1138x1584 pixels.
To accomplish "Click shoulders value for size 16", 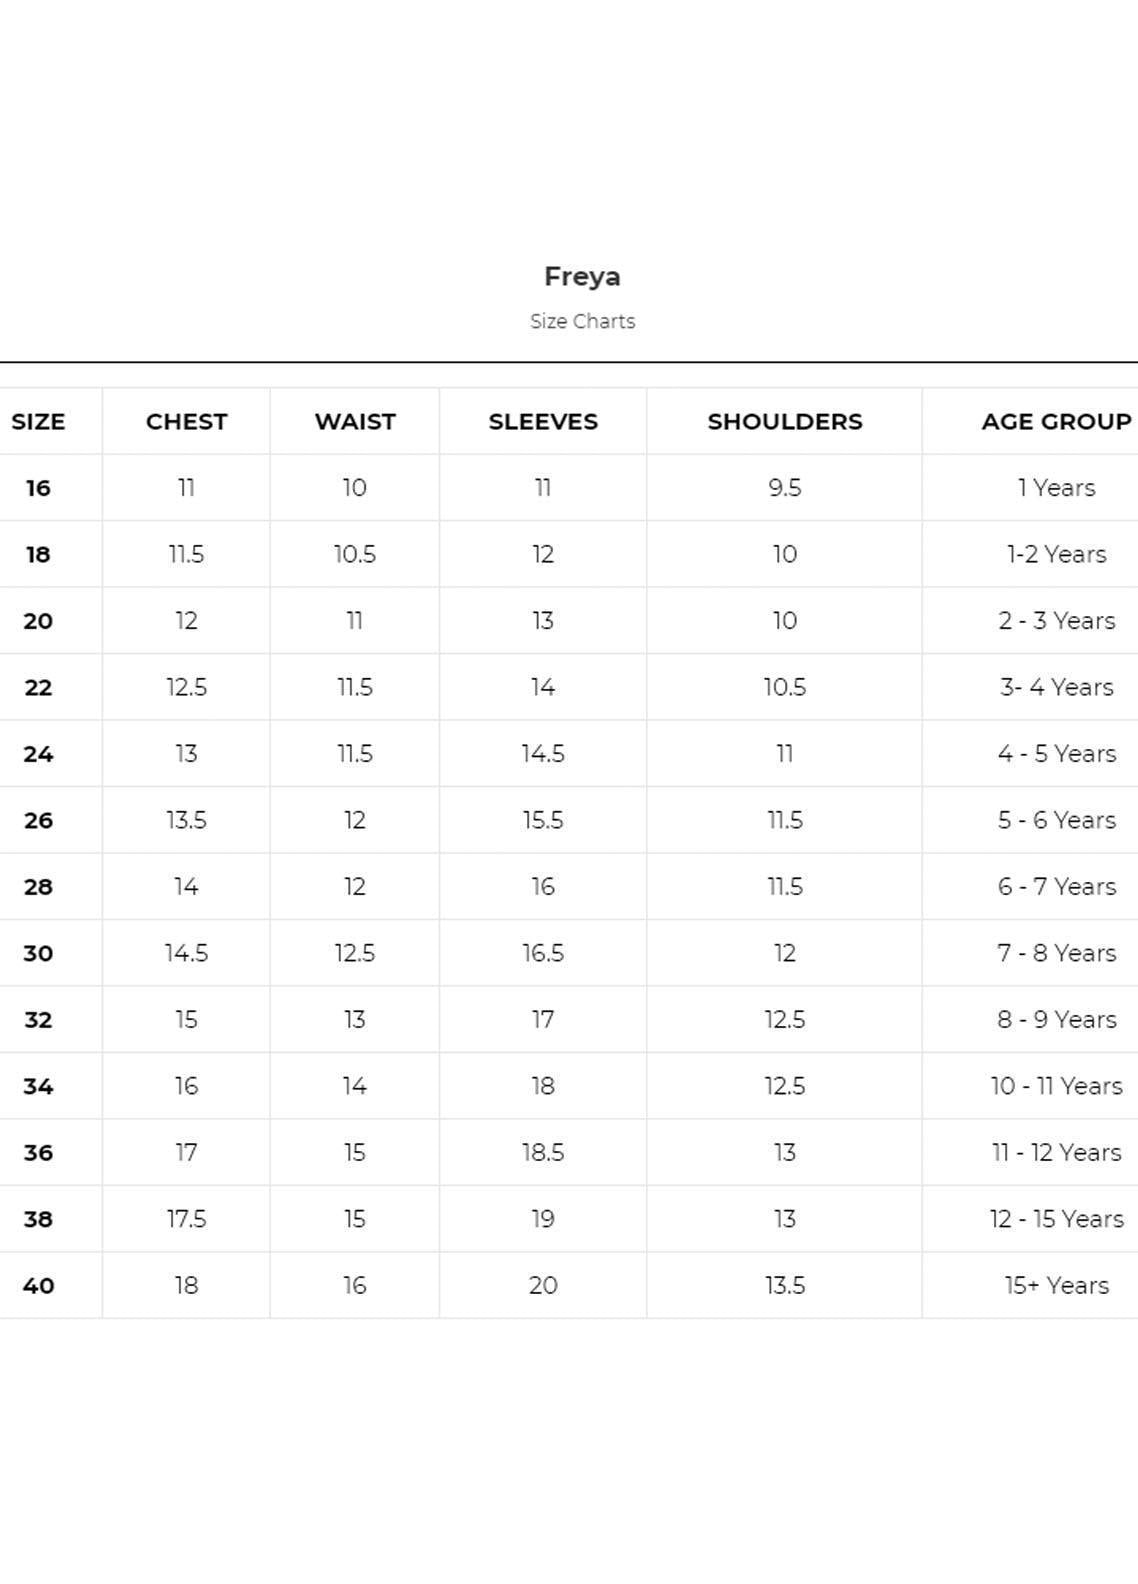I will (785, 488).
